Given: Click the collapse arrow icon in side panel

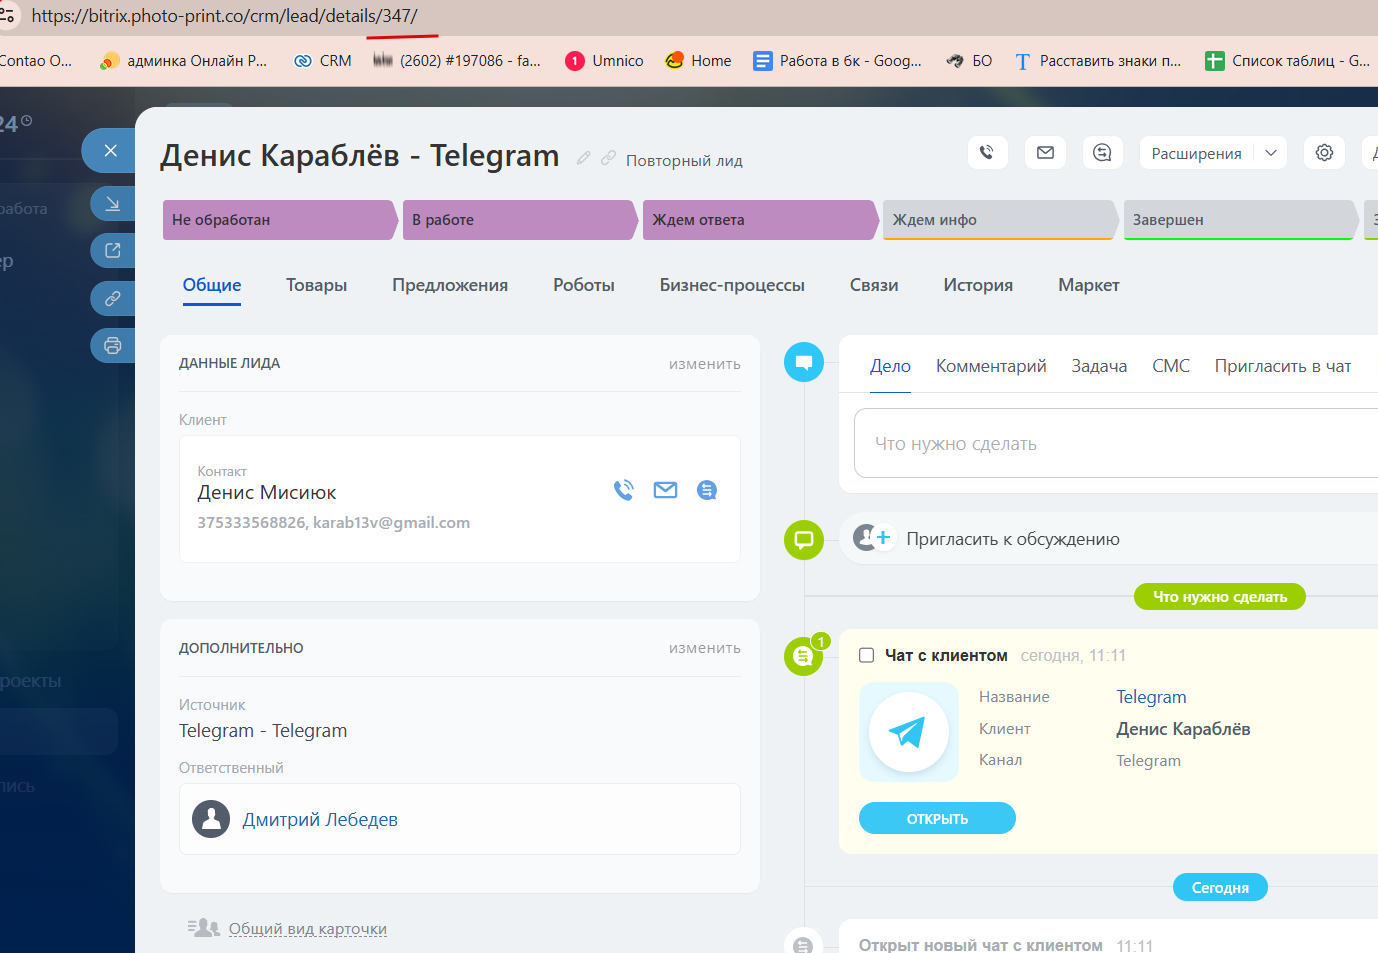Looking at the screenshot, I should tap(113, 204).
